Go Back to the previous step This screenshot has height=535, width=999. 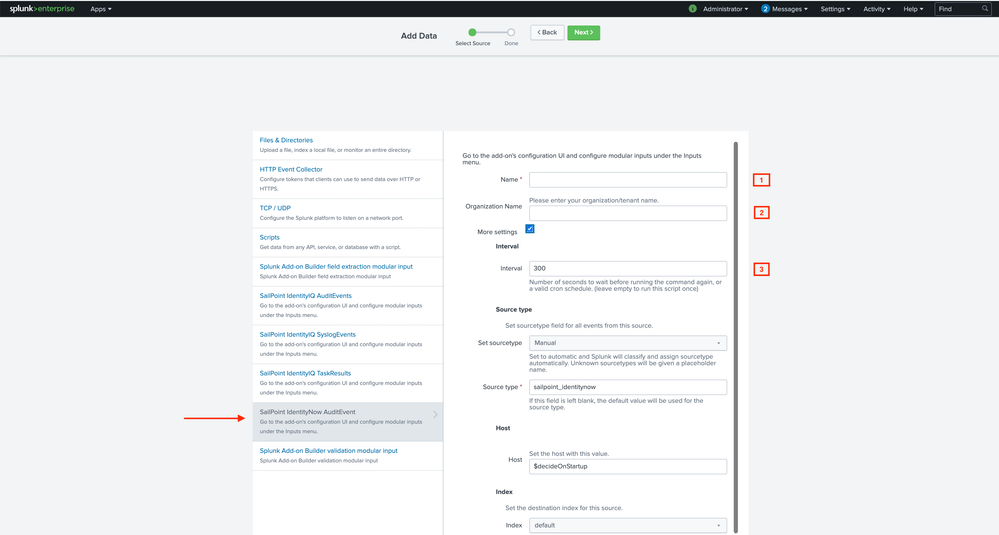point(547,33)
